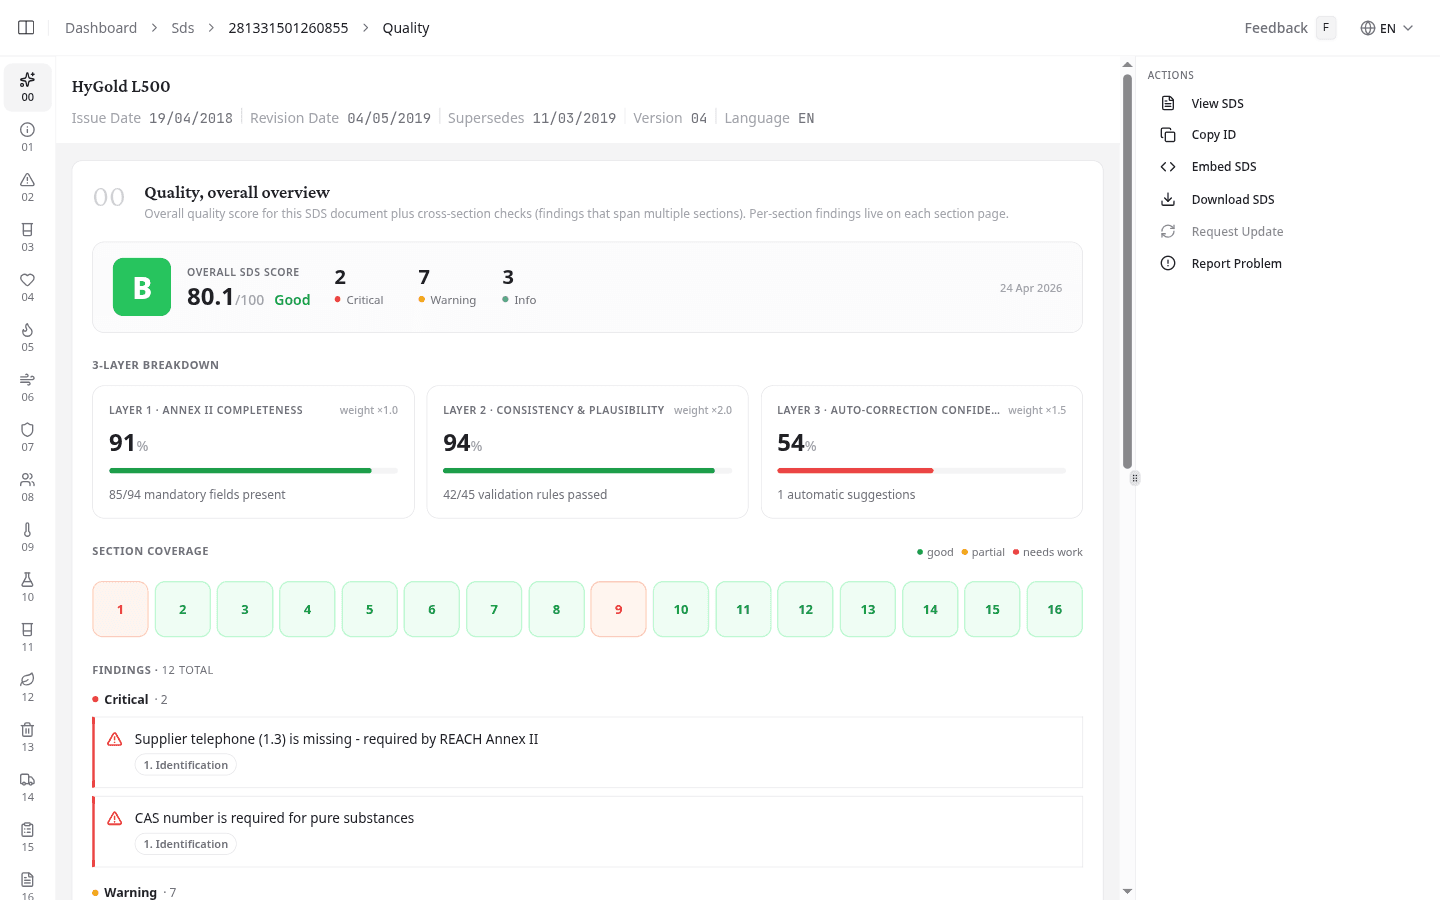
Task: Open section 02 hazard triangle icon
Action: point(28,180)
